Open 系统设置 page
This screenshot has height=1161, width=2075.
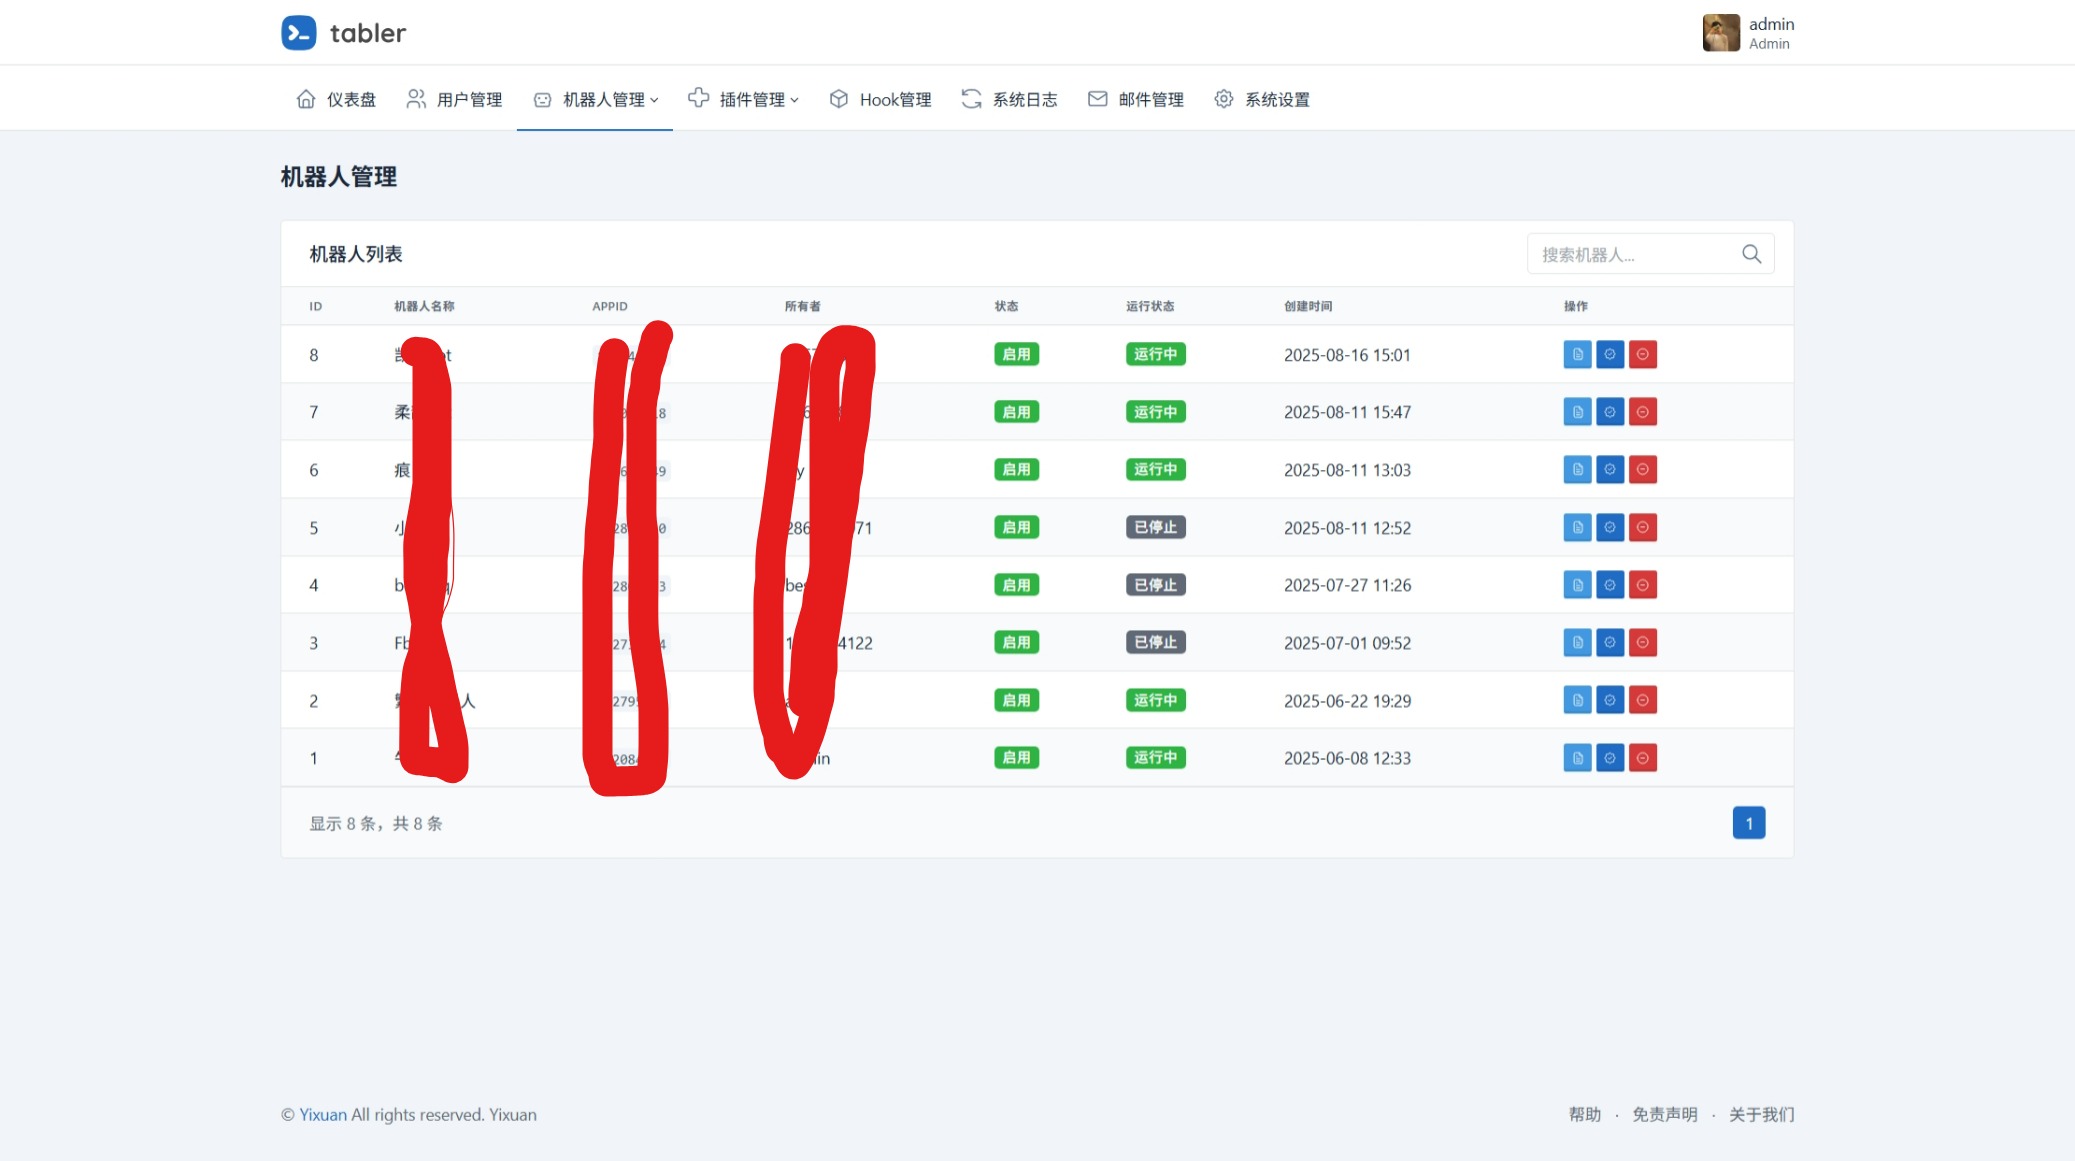coord(1262,99)
